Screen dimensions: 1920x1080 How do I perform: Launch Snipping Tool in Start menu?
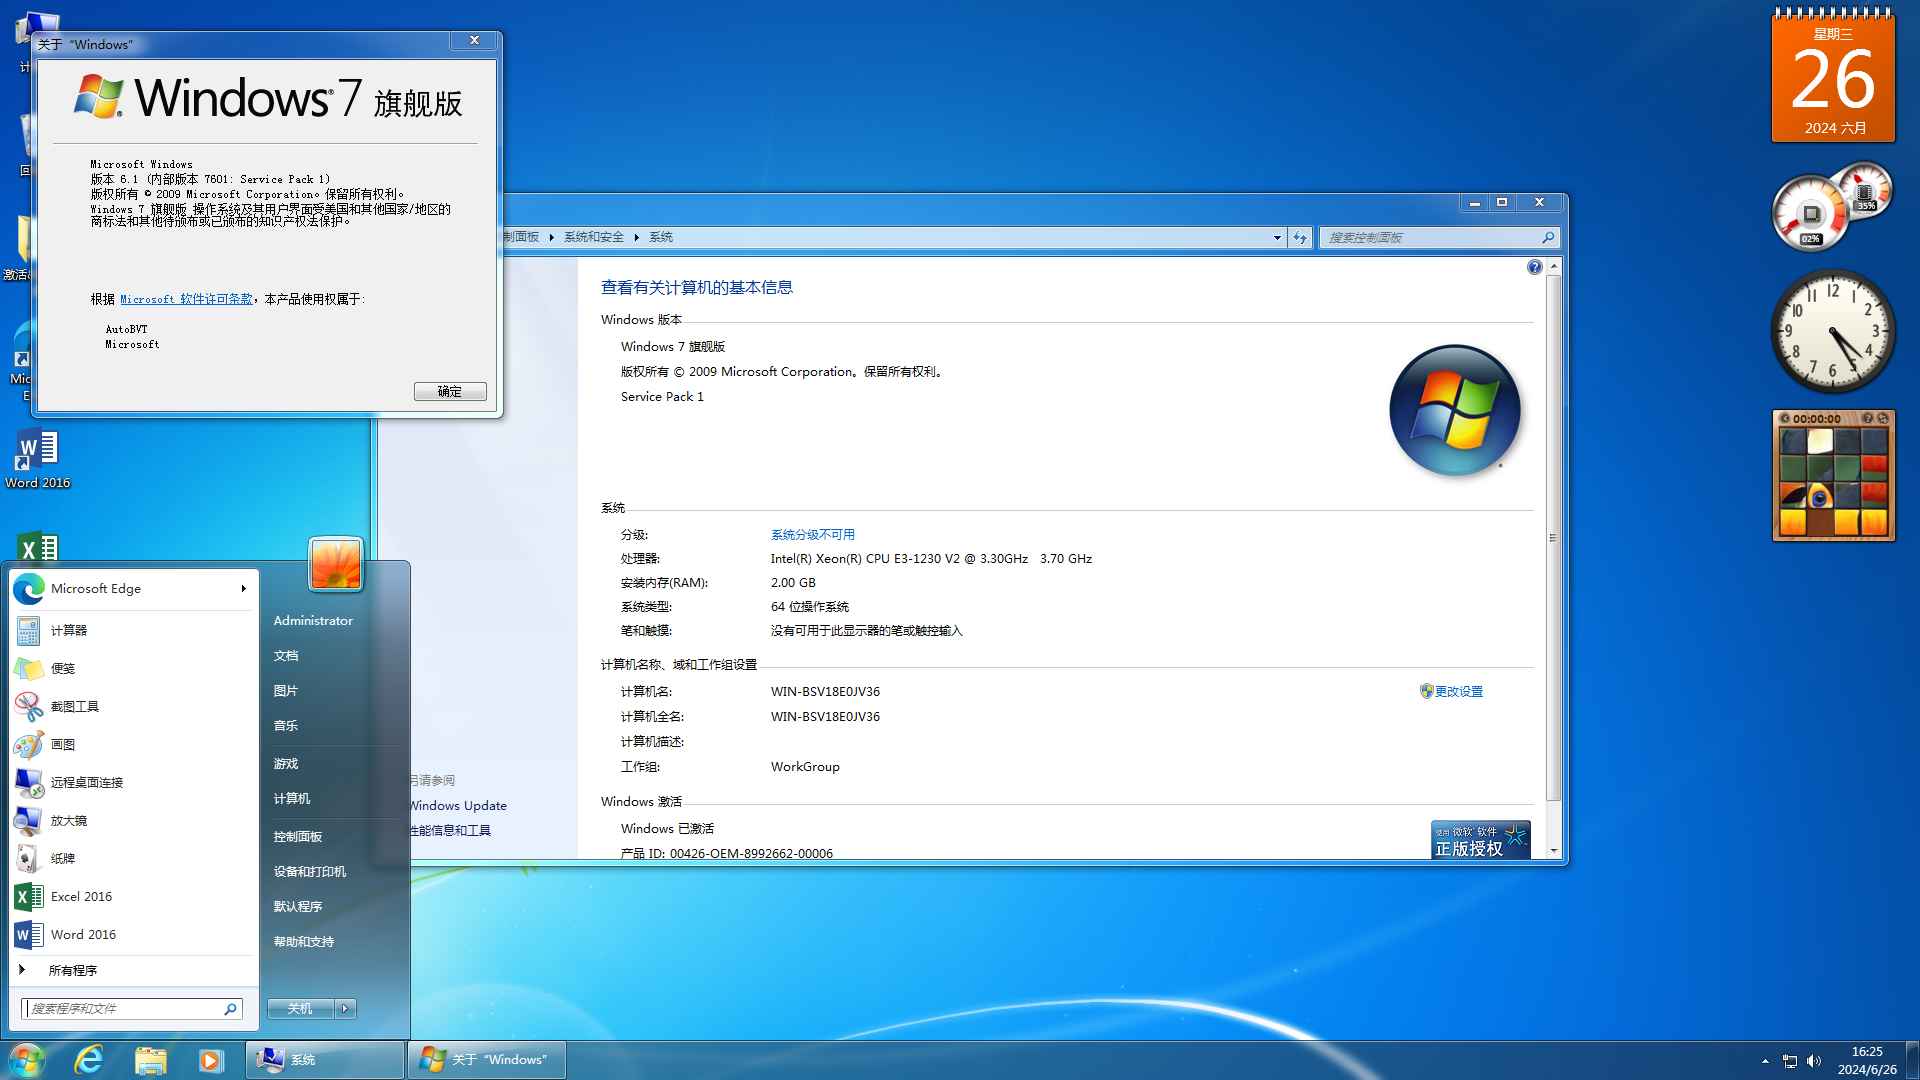click(x=74, y=706)
